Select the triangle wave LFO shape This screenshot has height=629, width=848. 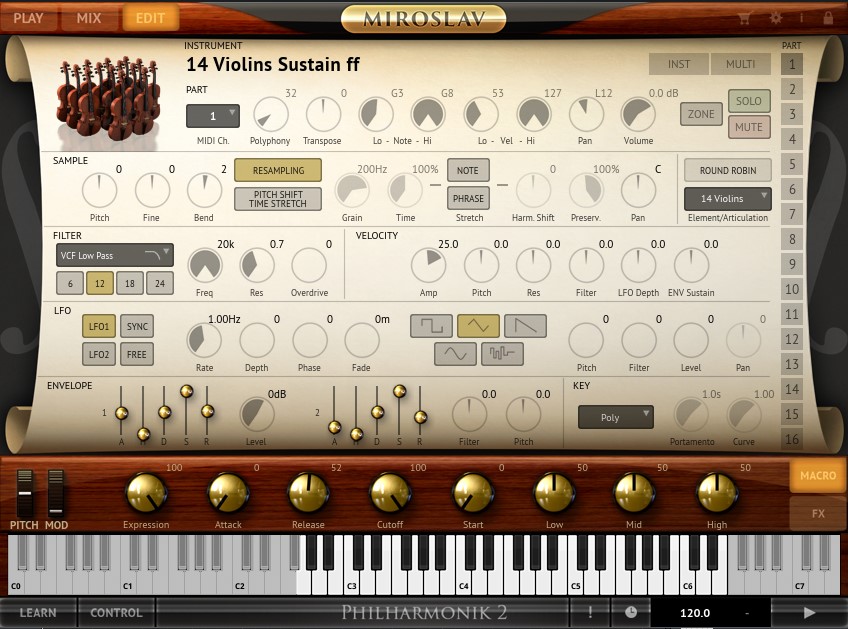point(478,326)
